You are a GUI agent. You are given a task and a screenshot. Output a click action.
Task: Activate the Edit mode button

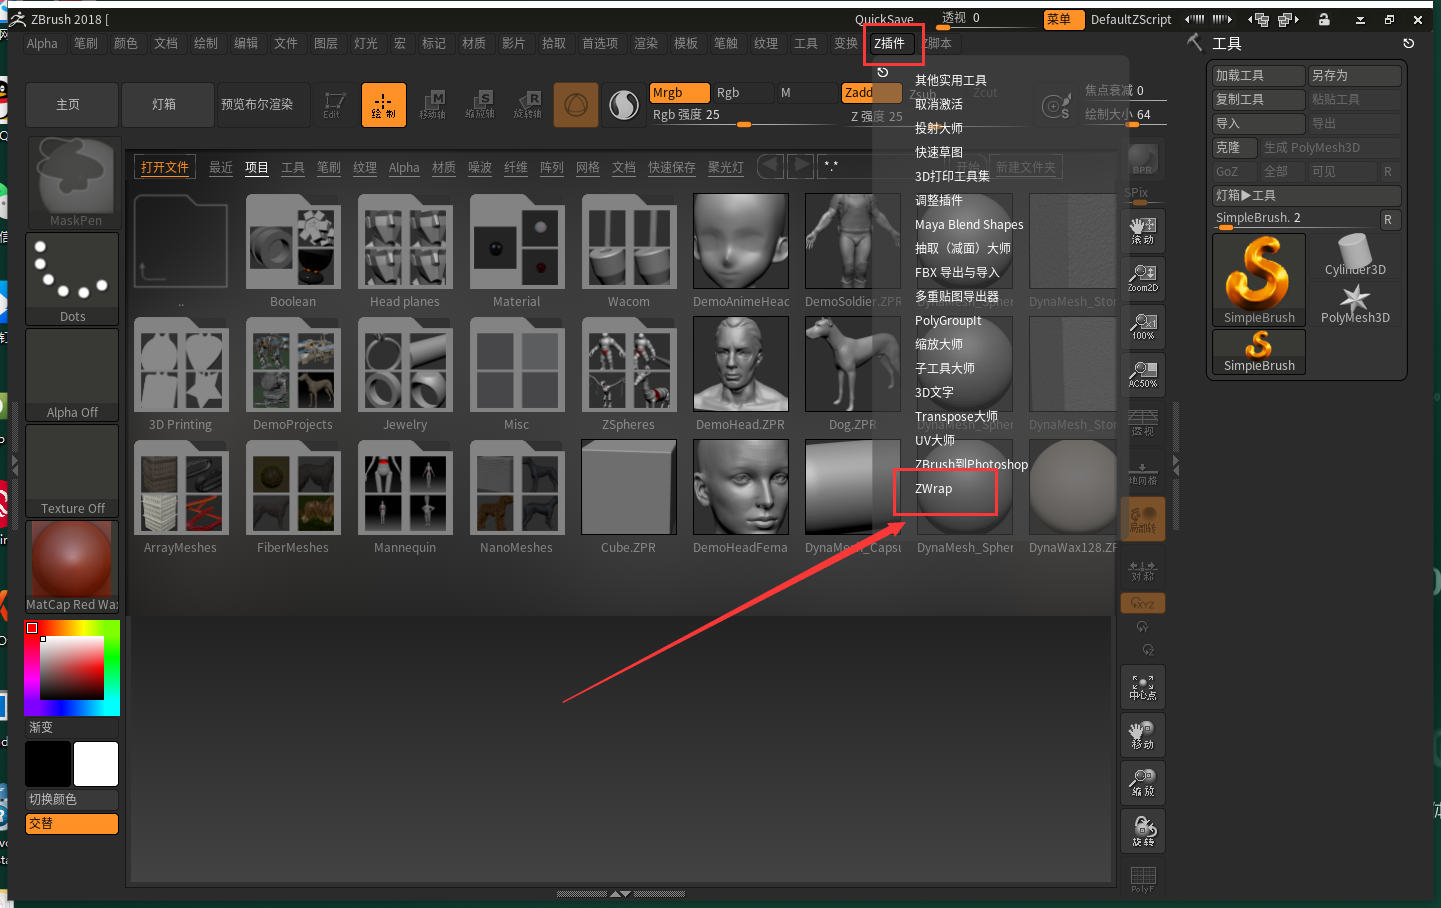point(334,104)
